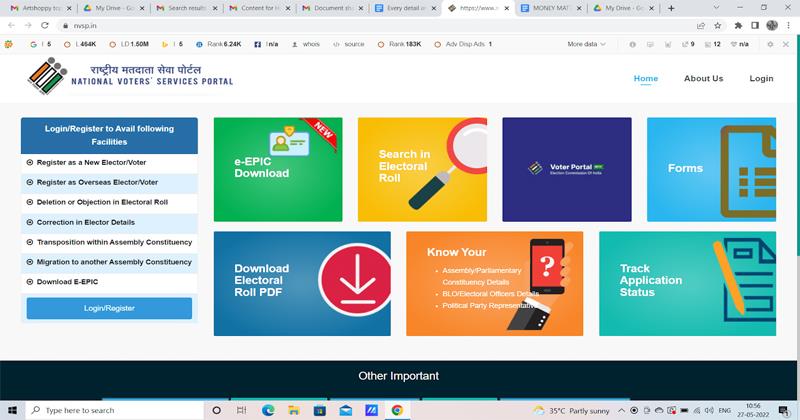
Task: Open Task View icon in taskbar
Action: 242,410
